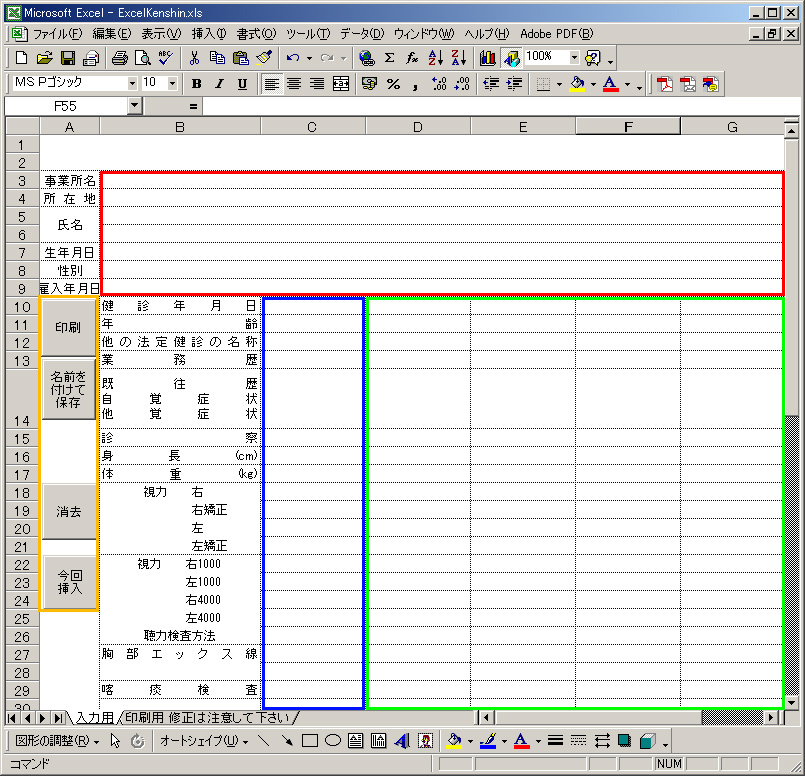Toggle Bold formatting
Viewport: 805px width, 776px height.
point(196,84)
